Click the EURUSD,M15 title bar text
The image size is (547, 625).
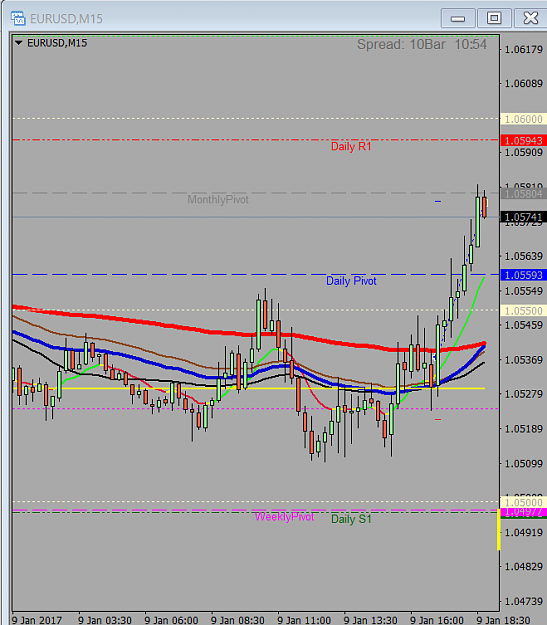tap(66, 19)
